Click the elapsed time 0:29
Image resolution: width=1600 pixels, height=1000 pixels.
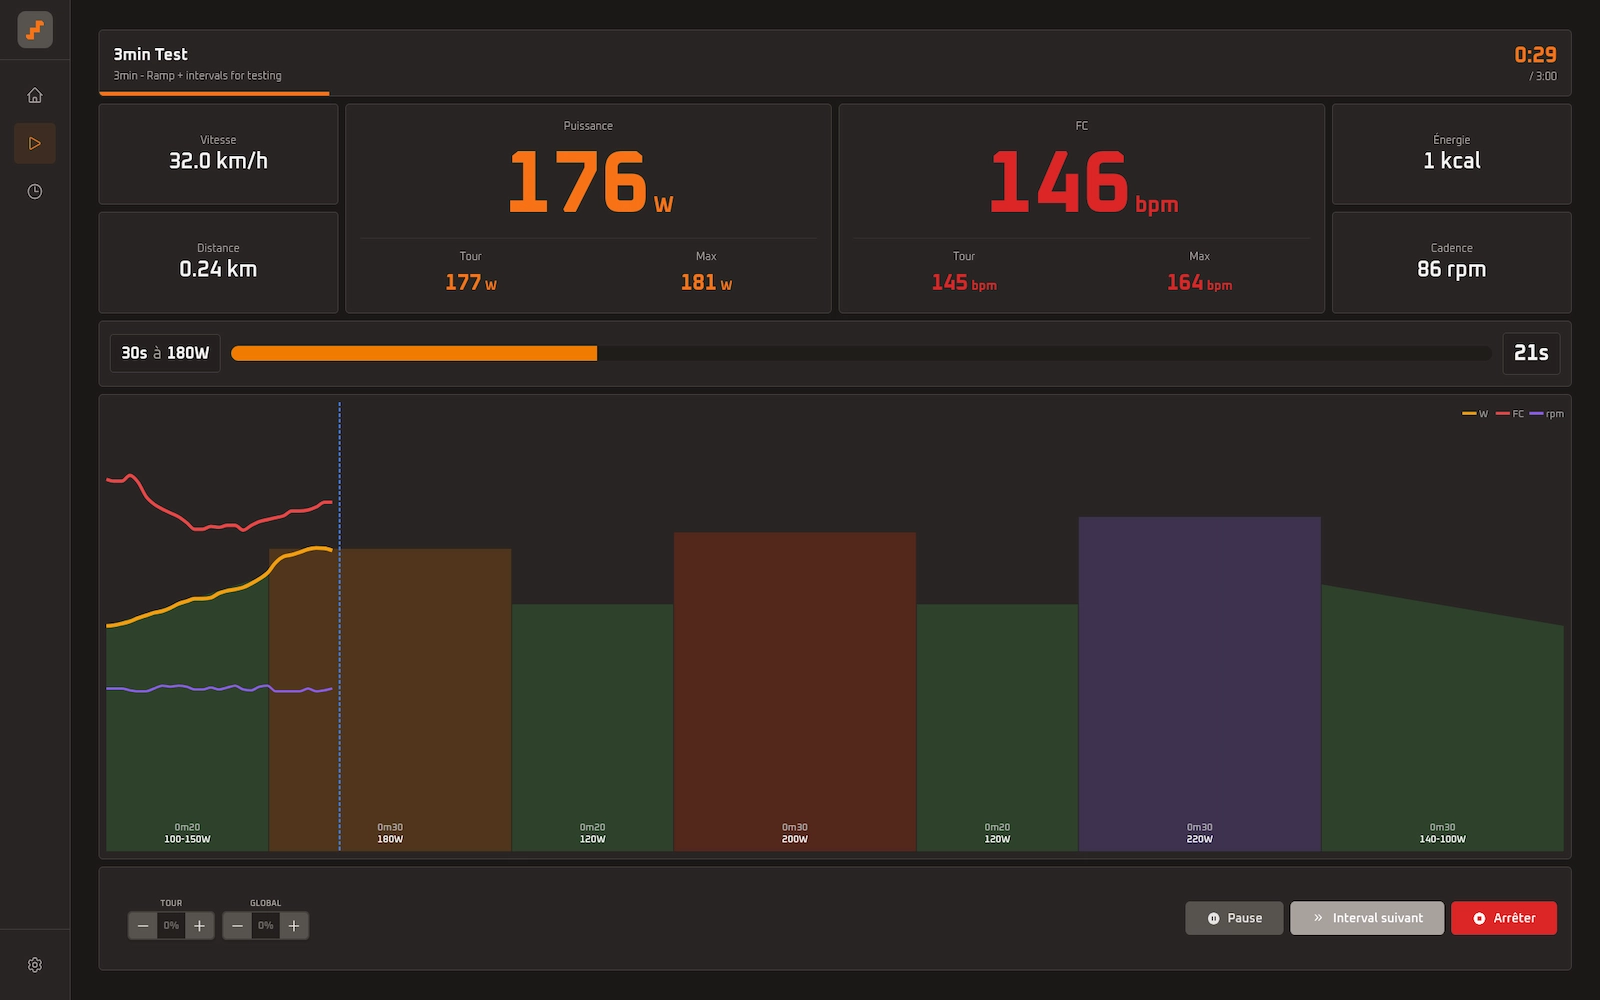[x=1535, y=55]
